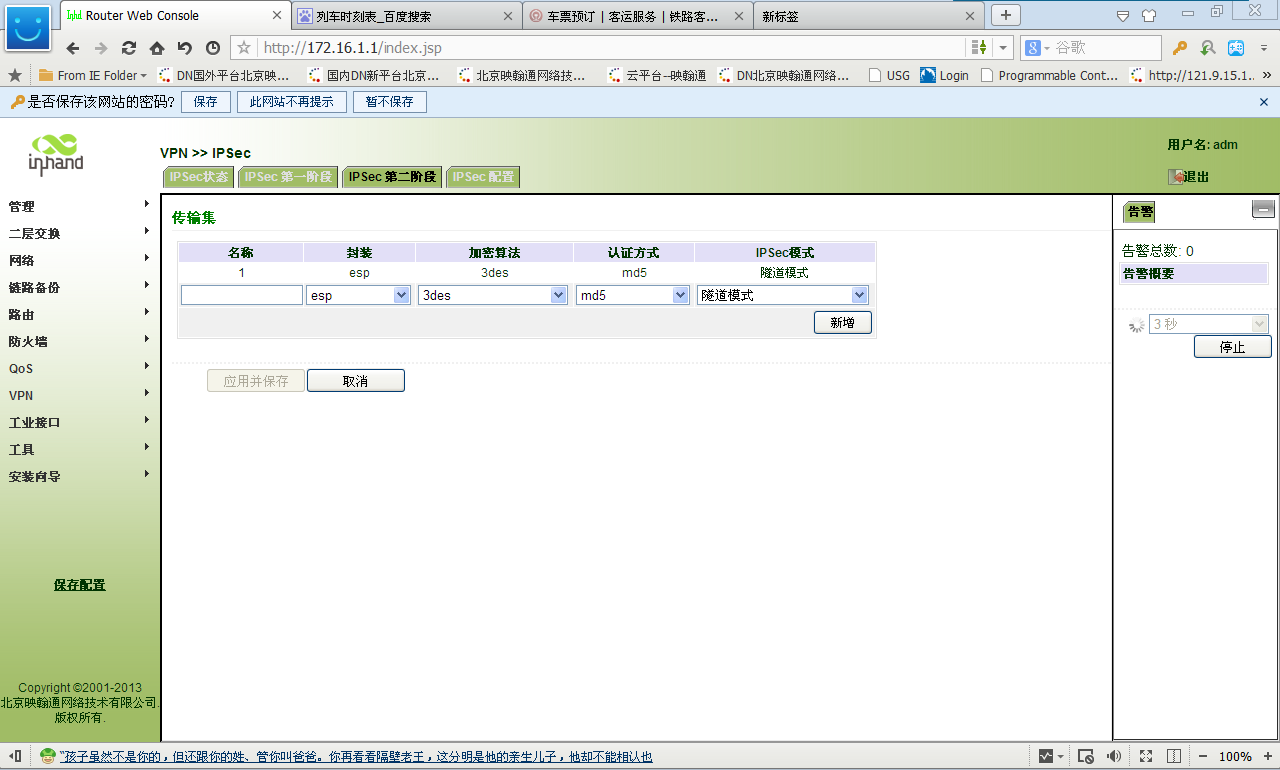Open the encapsulation esp dropdown
The width and height of the screenshot is (1280, 770).
(359, 295)
